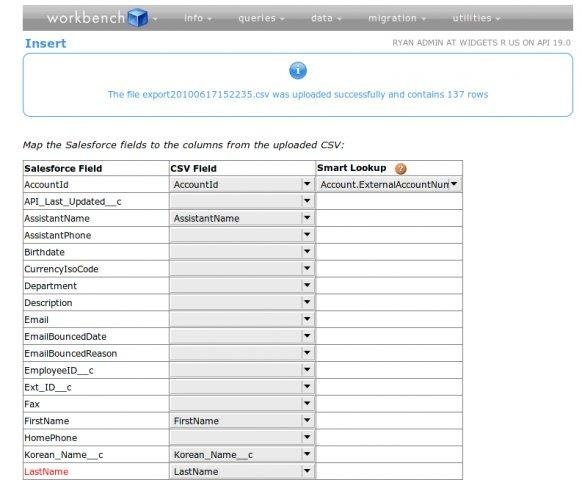The width and height of the screenshot is (582, 480).
Task: Open the CSV Field dropdown for LastName
Action: point(242,471)
